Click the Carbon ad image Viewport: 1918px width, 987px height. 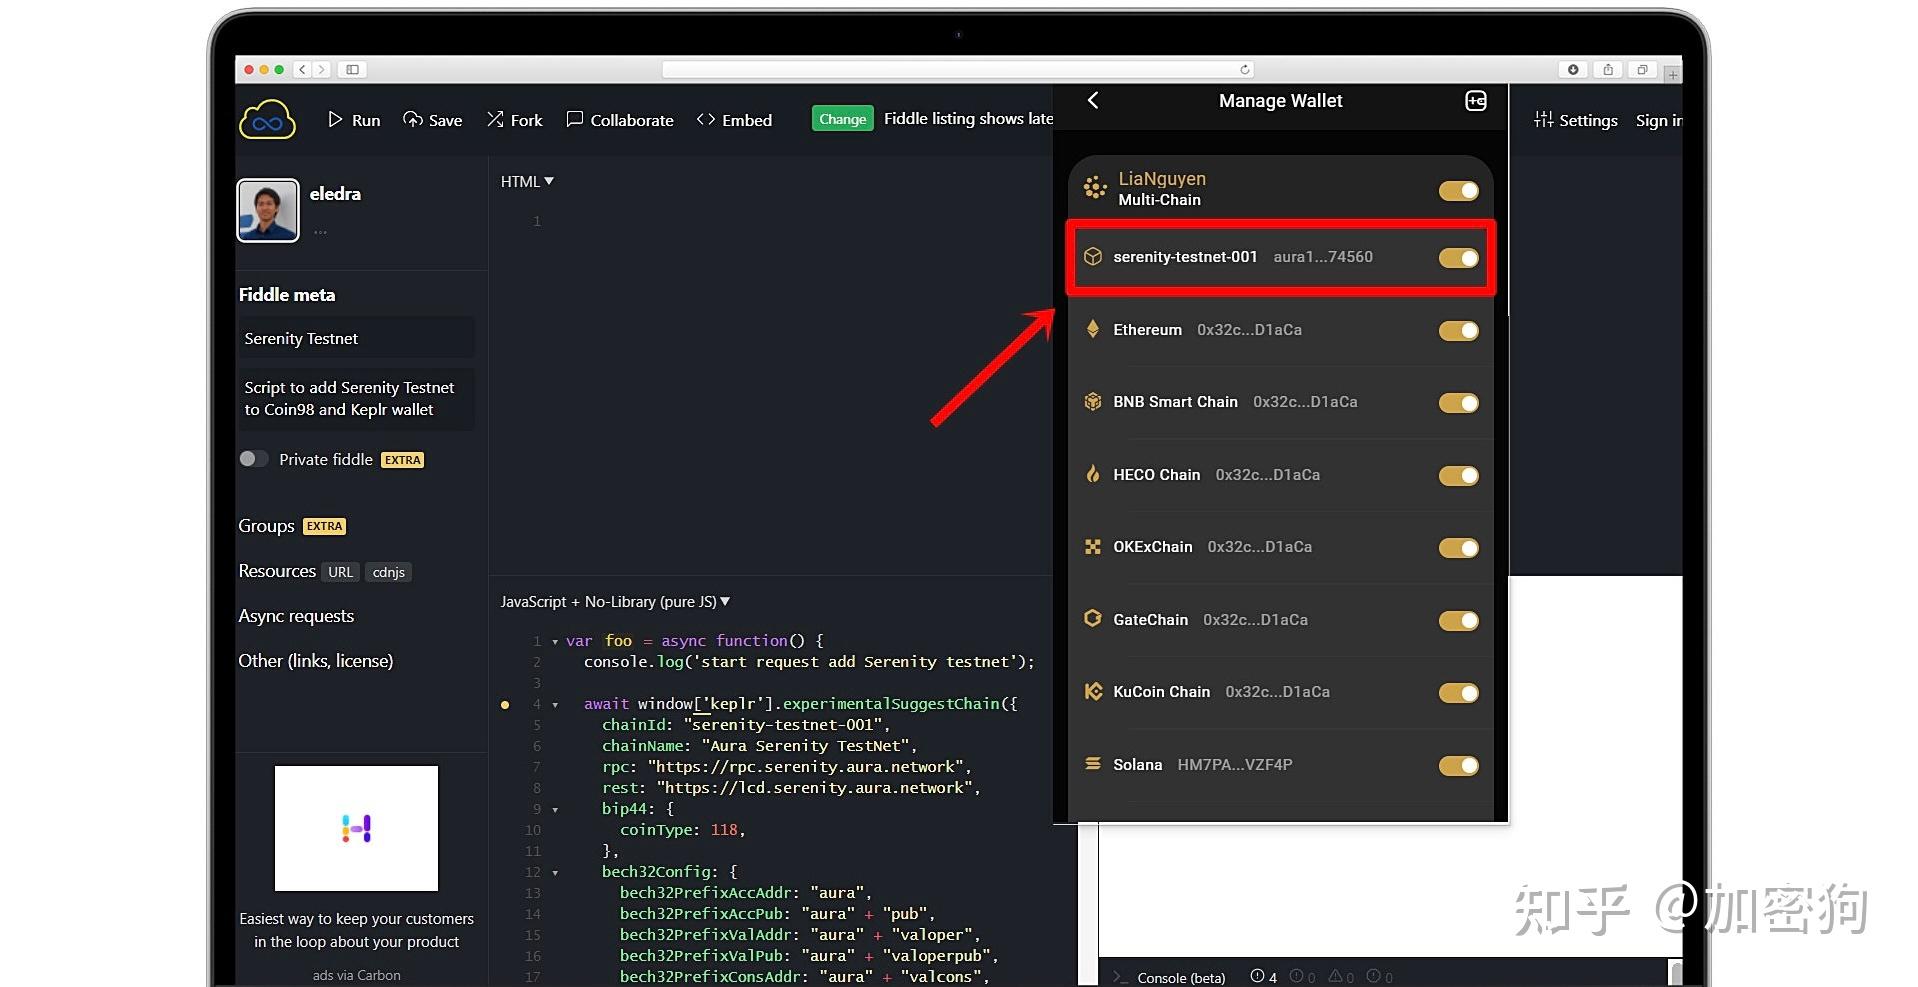click(356, 828)
